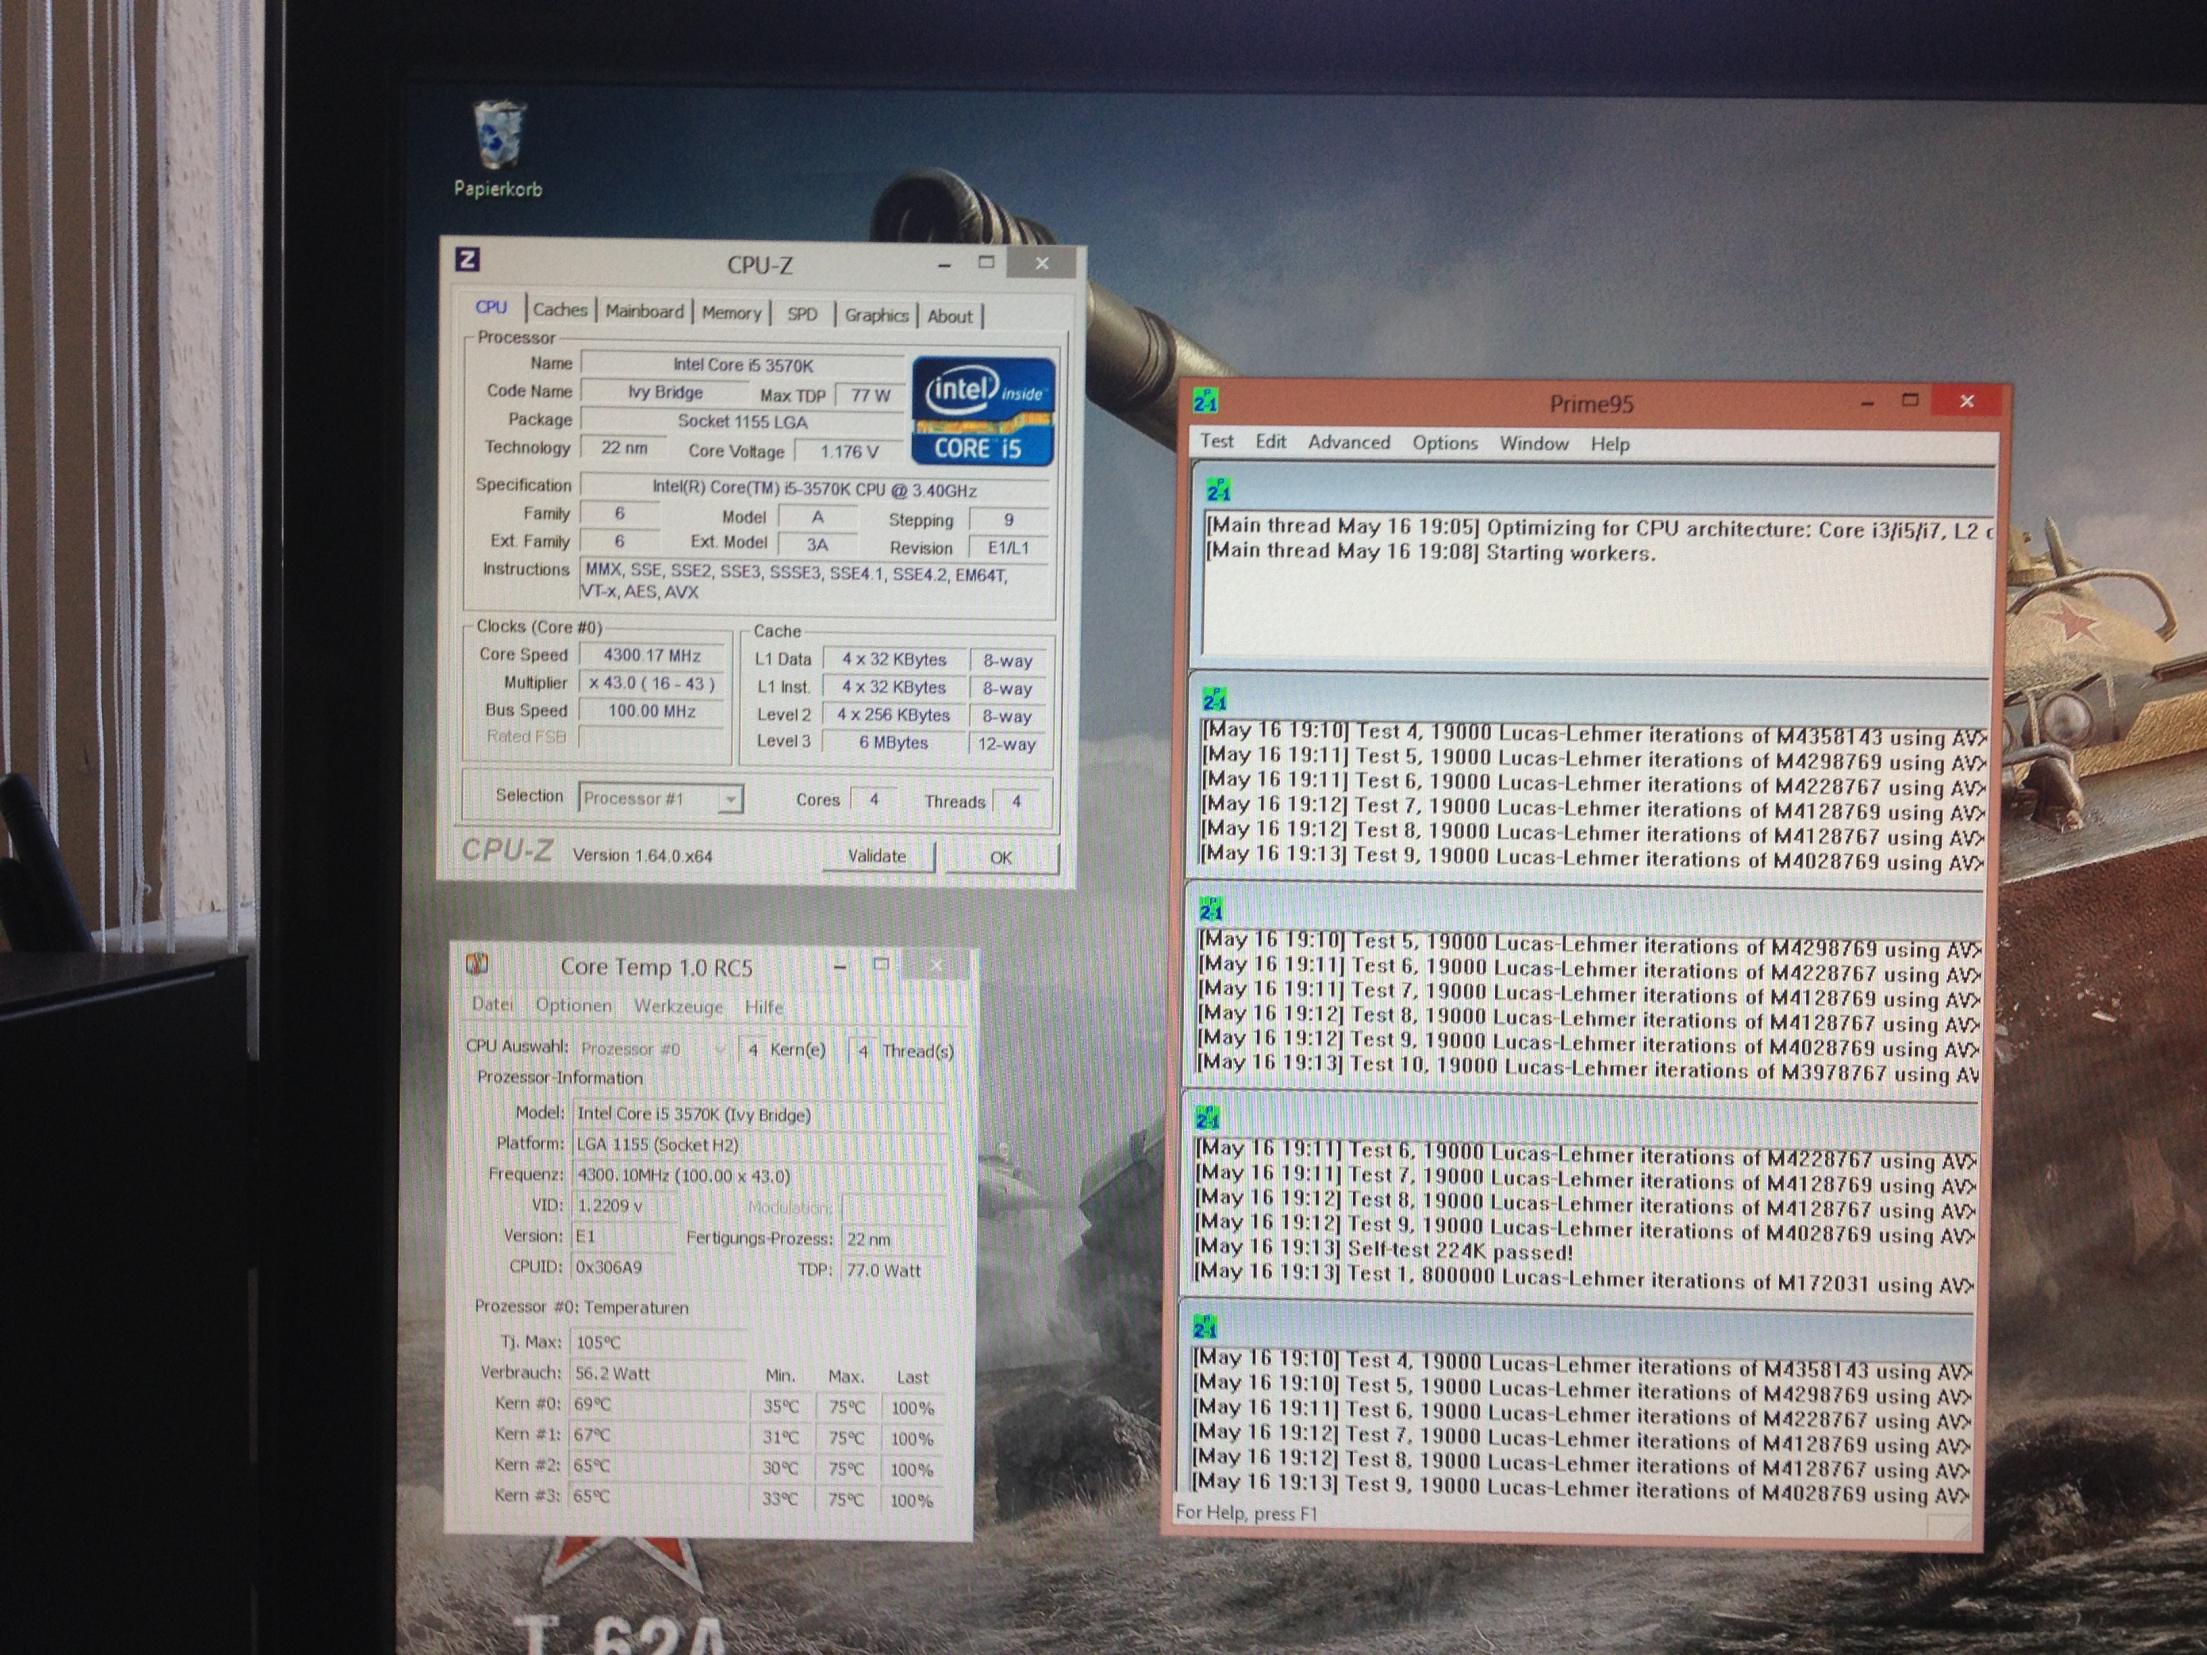Open the Werkzeuge menu in Core Temp
The image size is (2207, 1655).
678,1006
